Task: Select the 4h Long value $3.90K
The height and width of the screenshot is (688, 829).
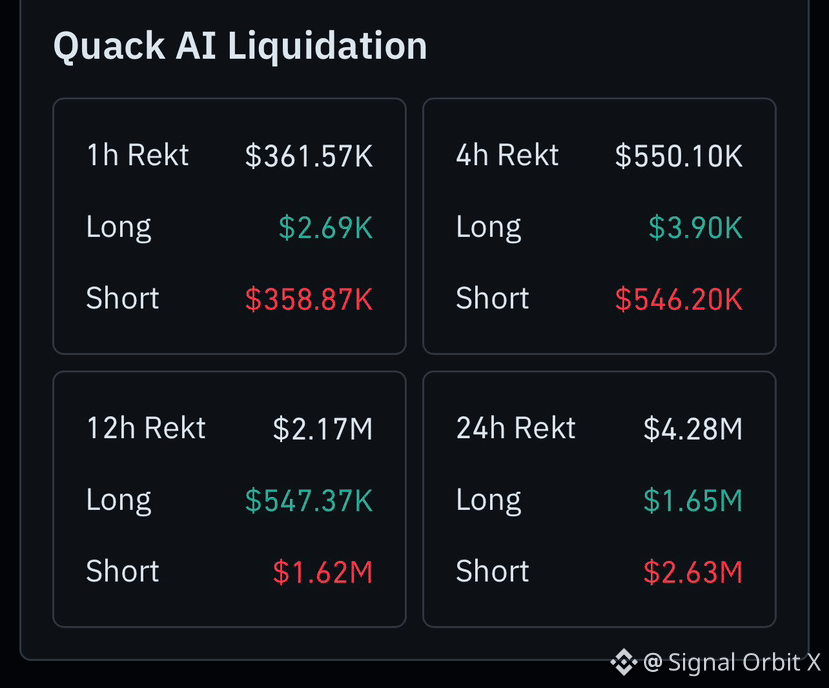Action: (x=696, y=227)
